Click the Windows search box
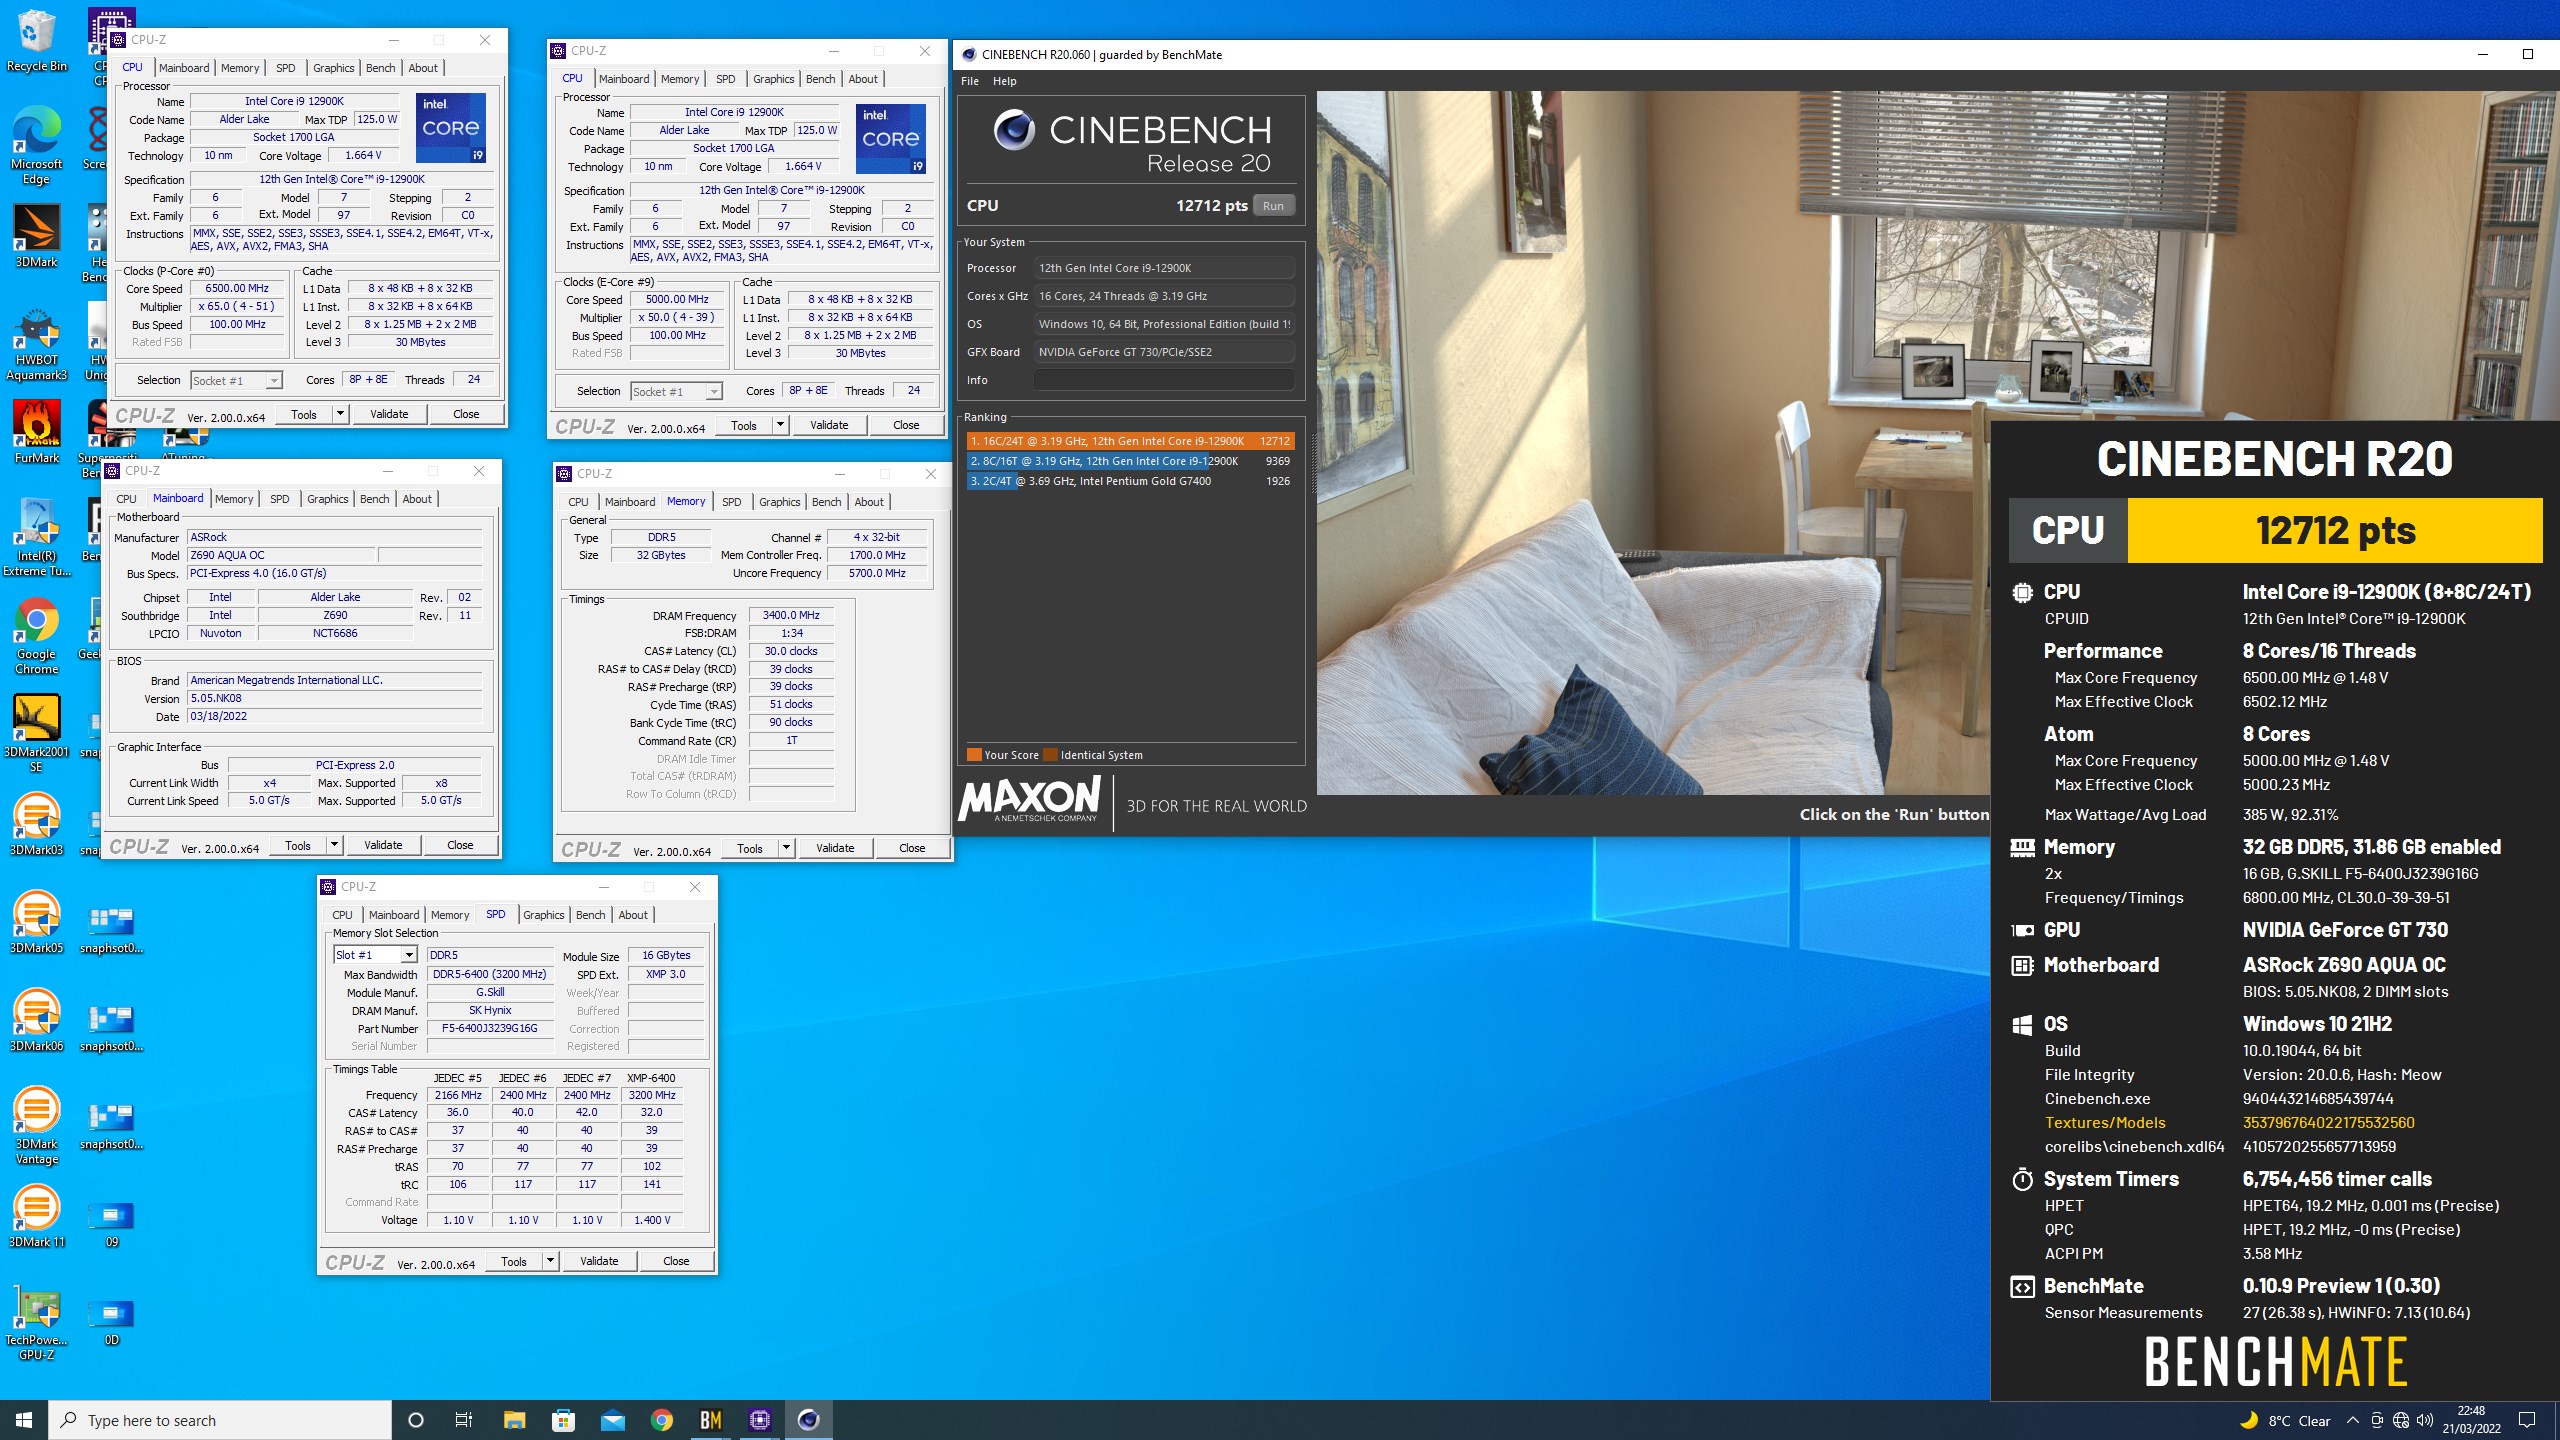Viewport: 2560px width, 1440px height. point(220,1420)
